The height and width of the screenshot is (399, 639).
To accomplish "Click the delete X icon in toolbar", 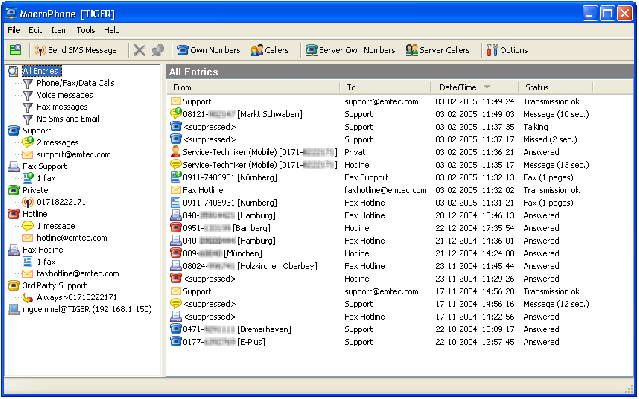I will (139, 50).
